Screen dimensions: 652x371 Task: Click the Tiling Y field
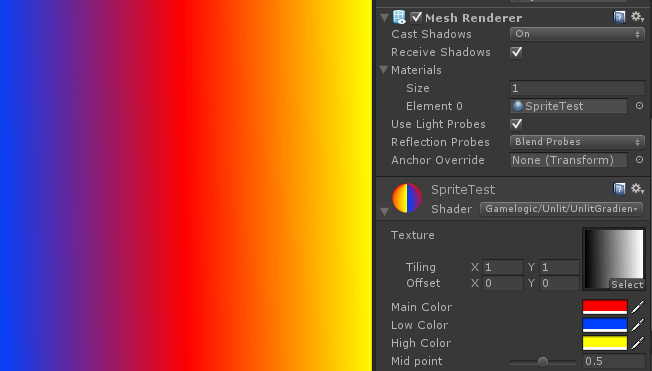[x=559, y=267]
